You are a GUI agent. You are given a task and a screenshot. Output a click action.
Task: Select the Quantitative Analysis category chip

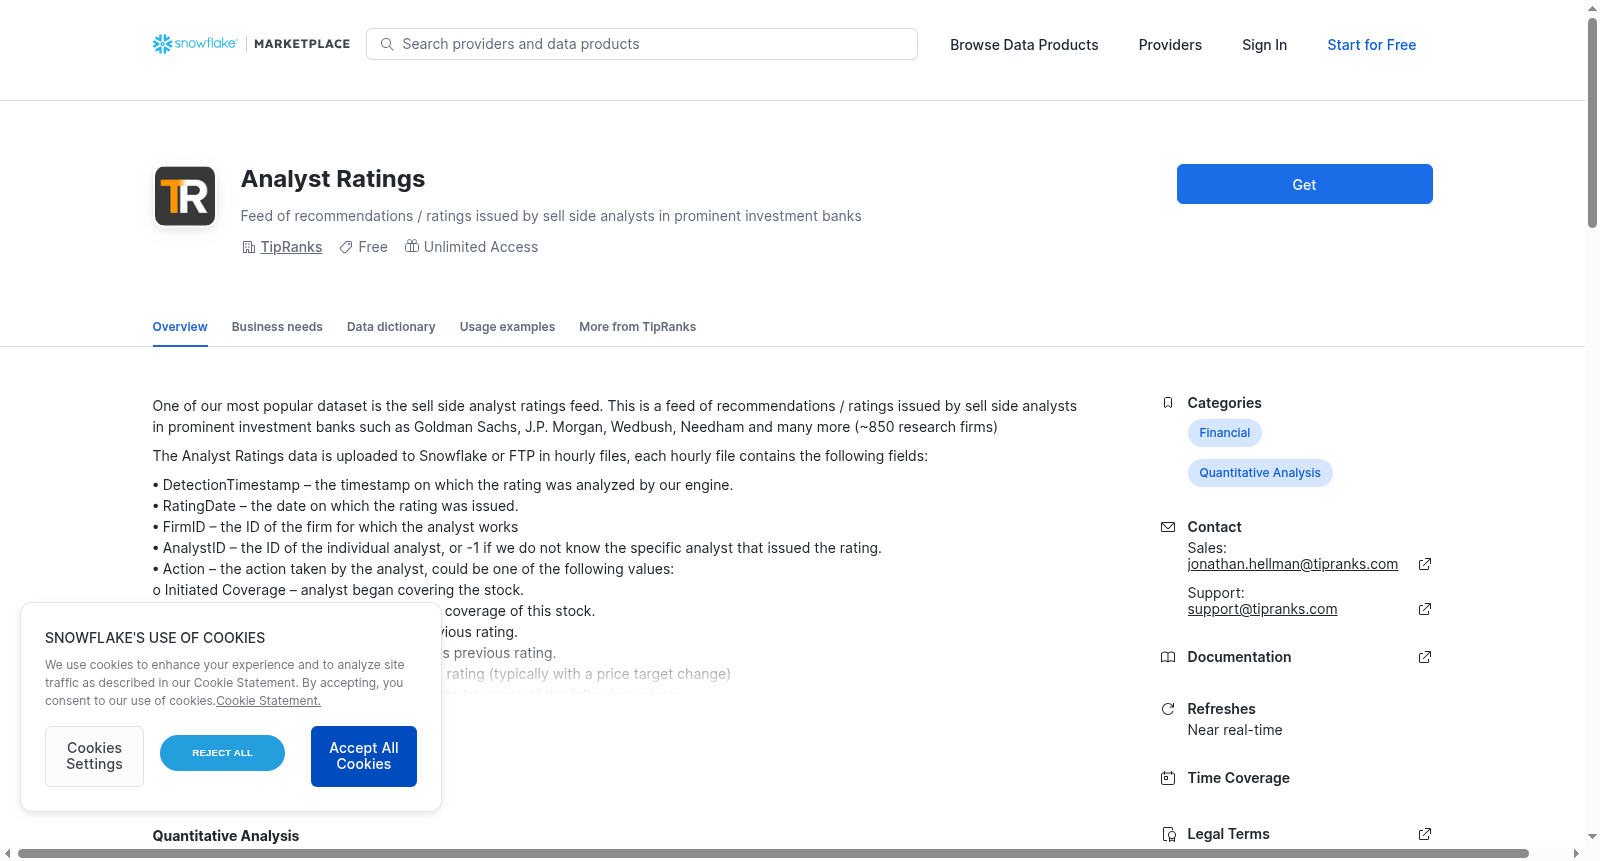1260,473
